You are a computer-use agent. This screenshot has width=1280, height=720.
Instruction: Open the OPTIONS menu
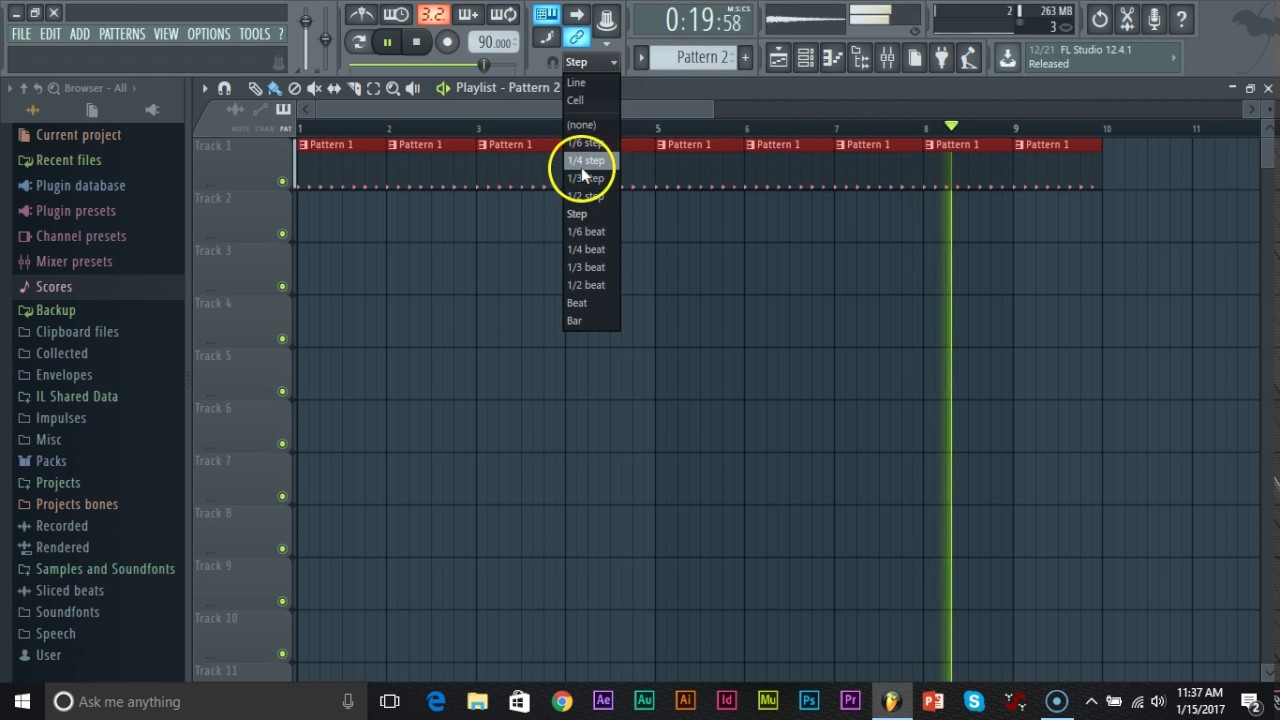tap(209, 34)
